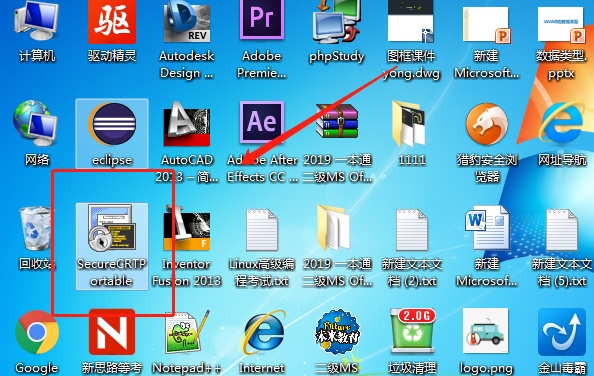Select the Linux高级编程考试.txt file
This screenshot has width=594, height=376.
[x=262, y=230]
